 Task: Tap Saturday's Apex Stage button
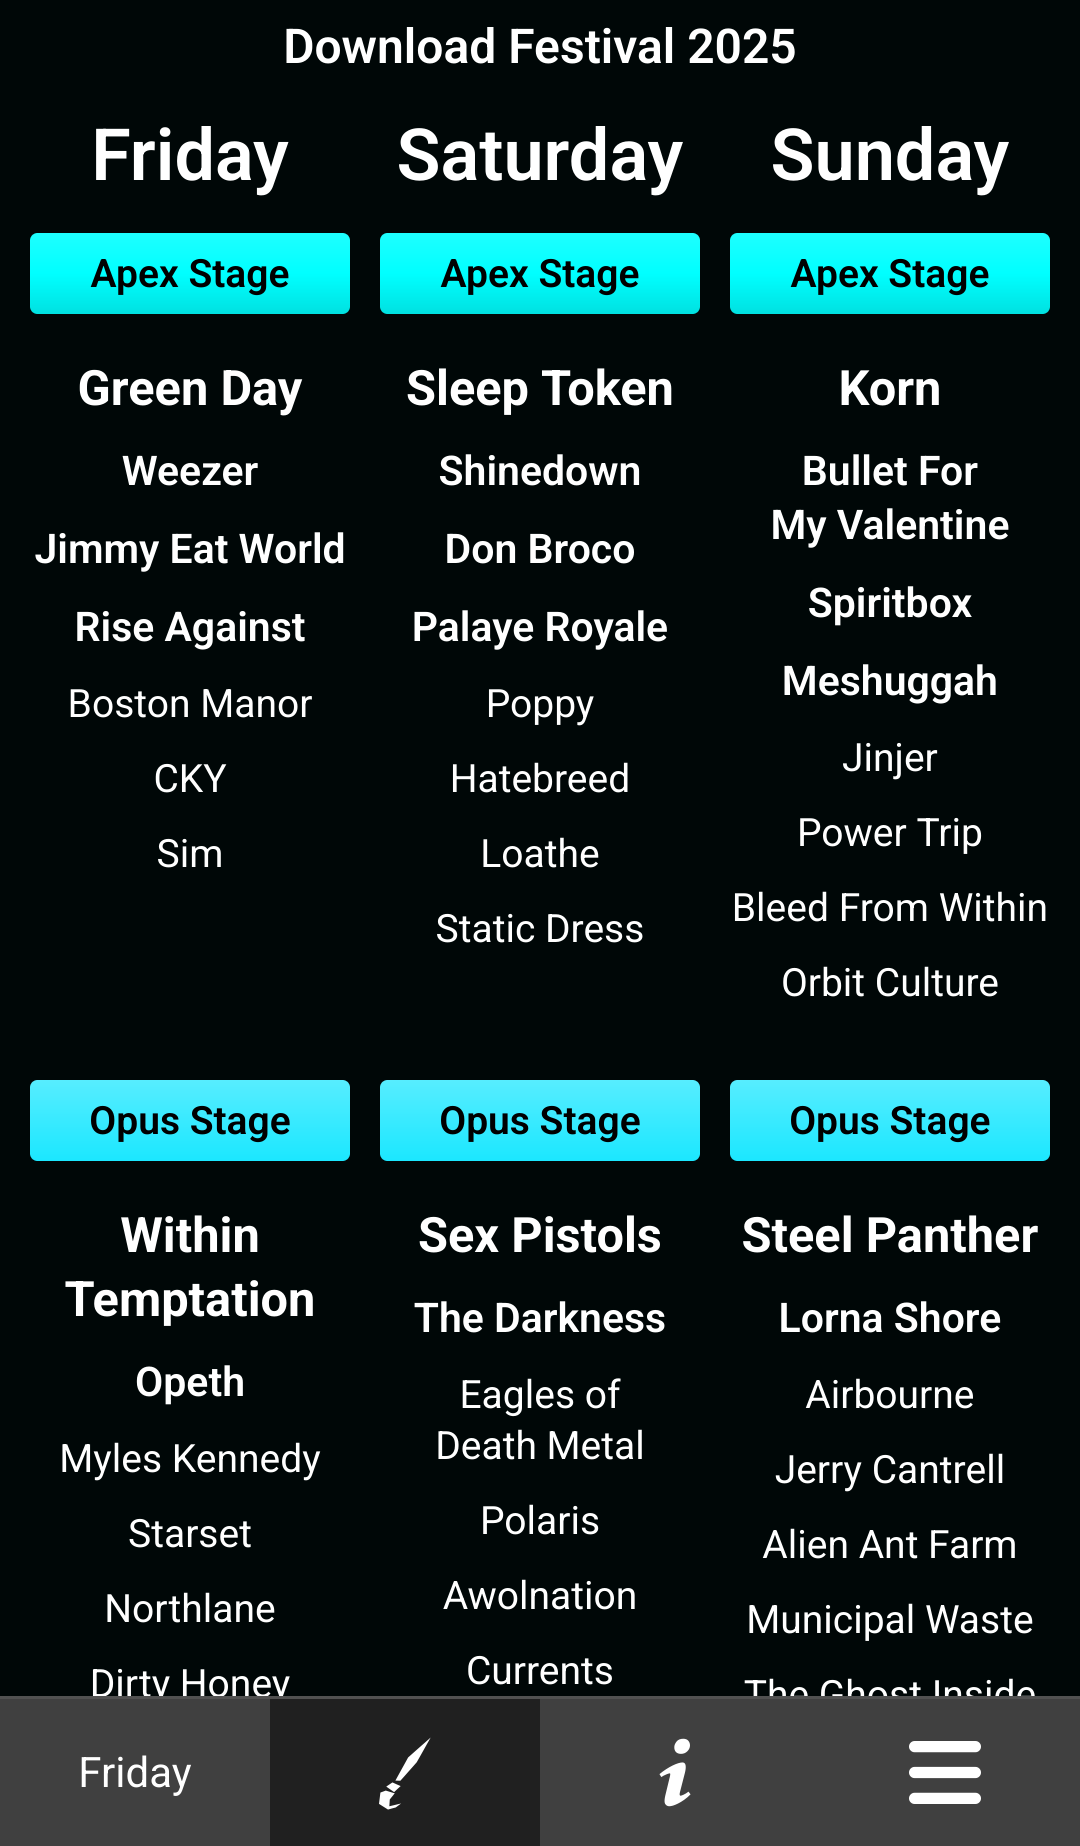[540, 274]
